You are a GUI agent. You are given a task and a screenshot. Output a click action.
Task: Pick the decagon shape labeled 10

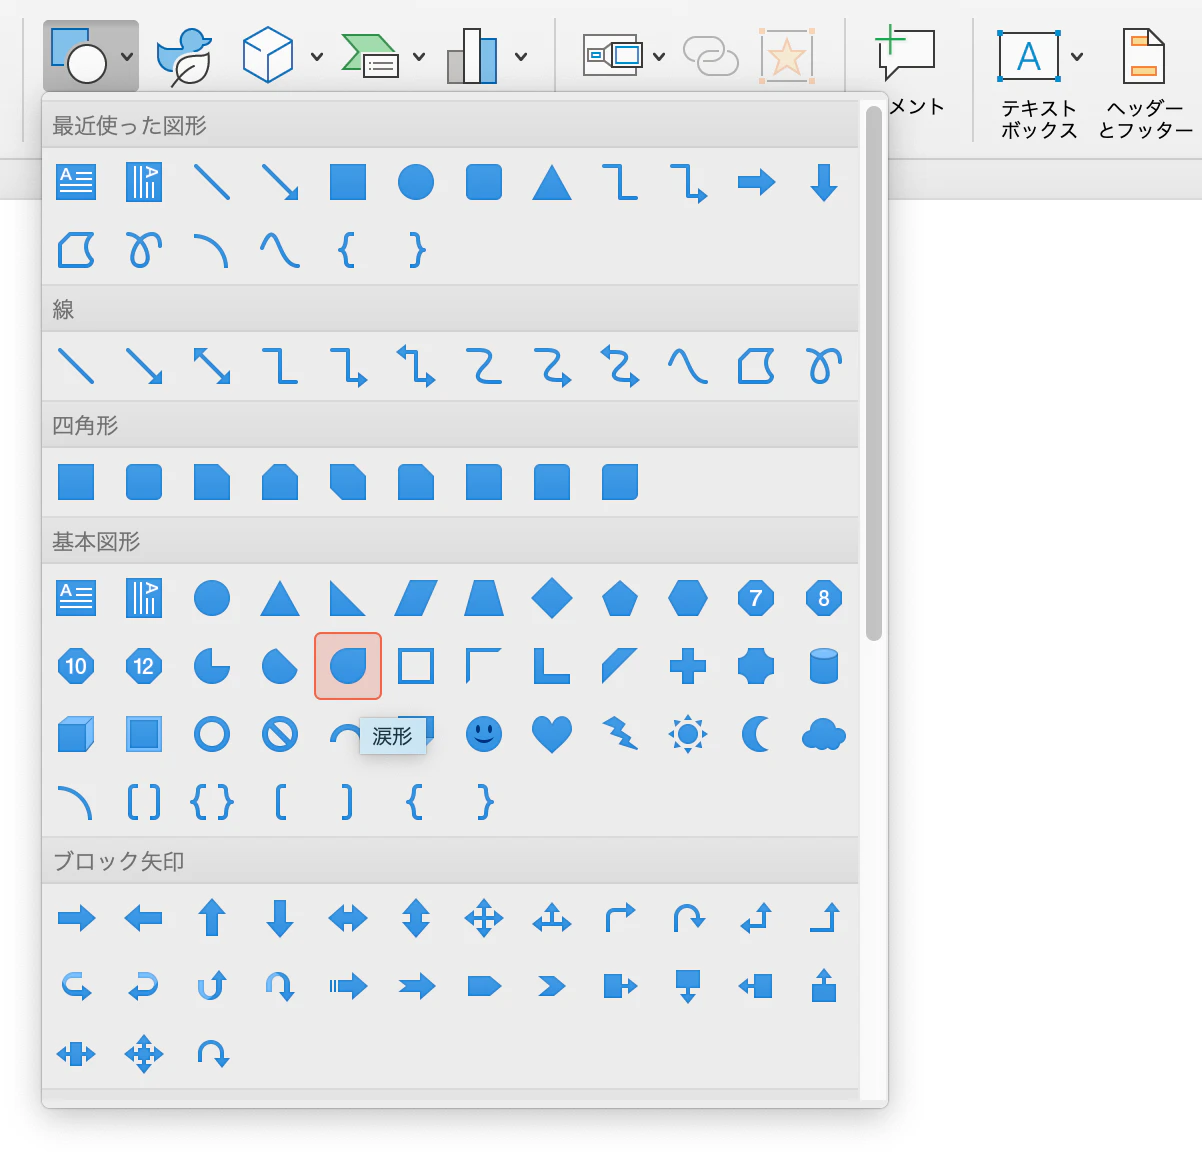coord(76,666)
